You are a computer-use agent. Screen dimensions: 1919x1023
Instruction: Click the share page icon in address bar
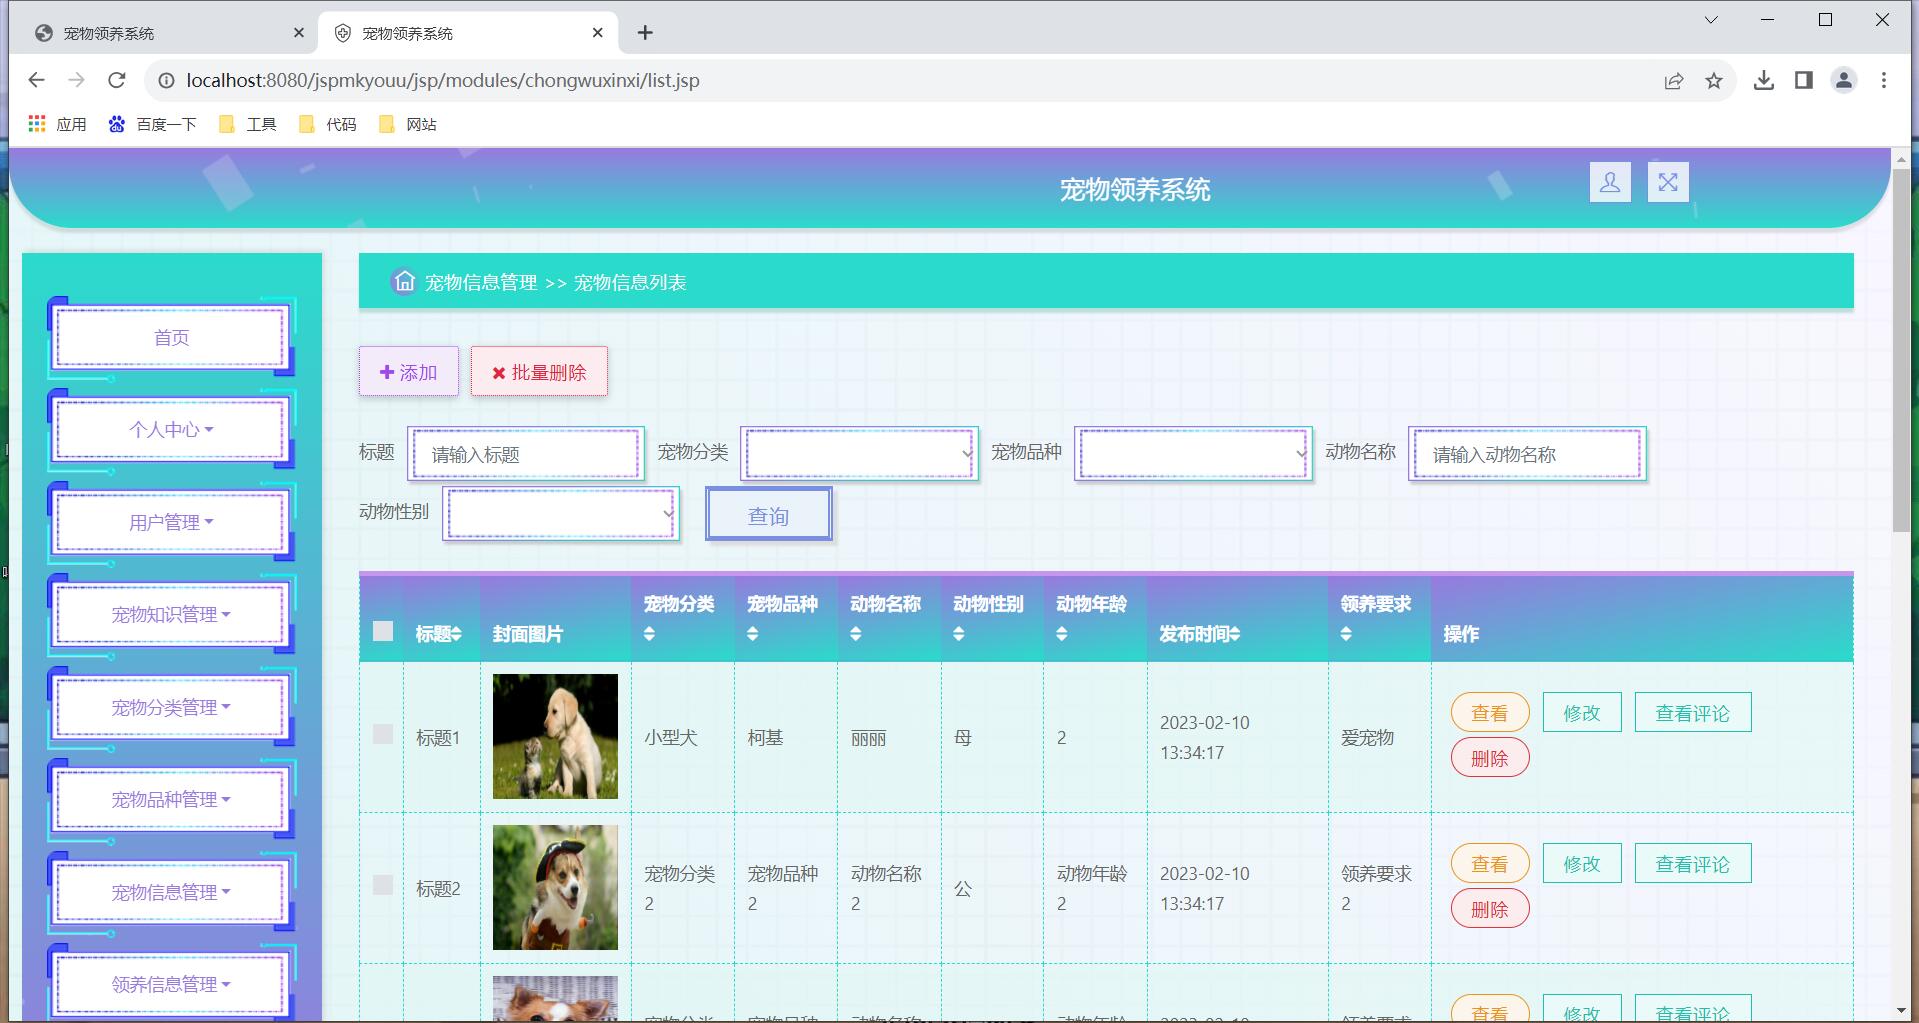click(1674, 81)
